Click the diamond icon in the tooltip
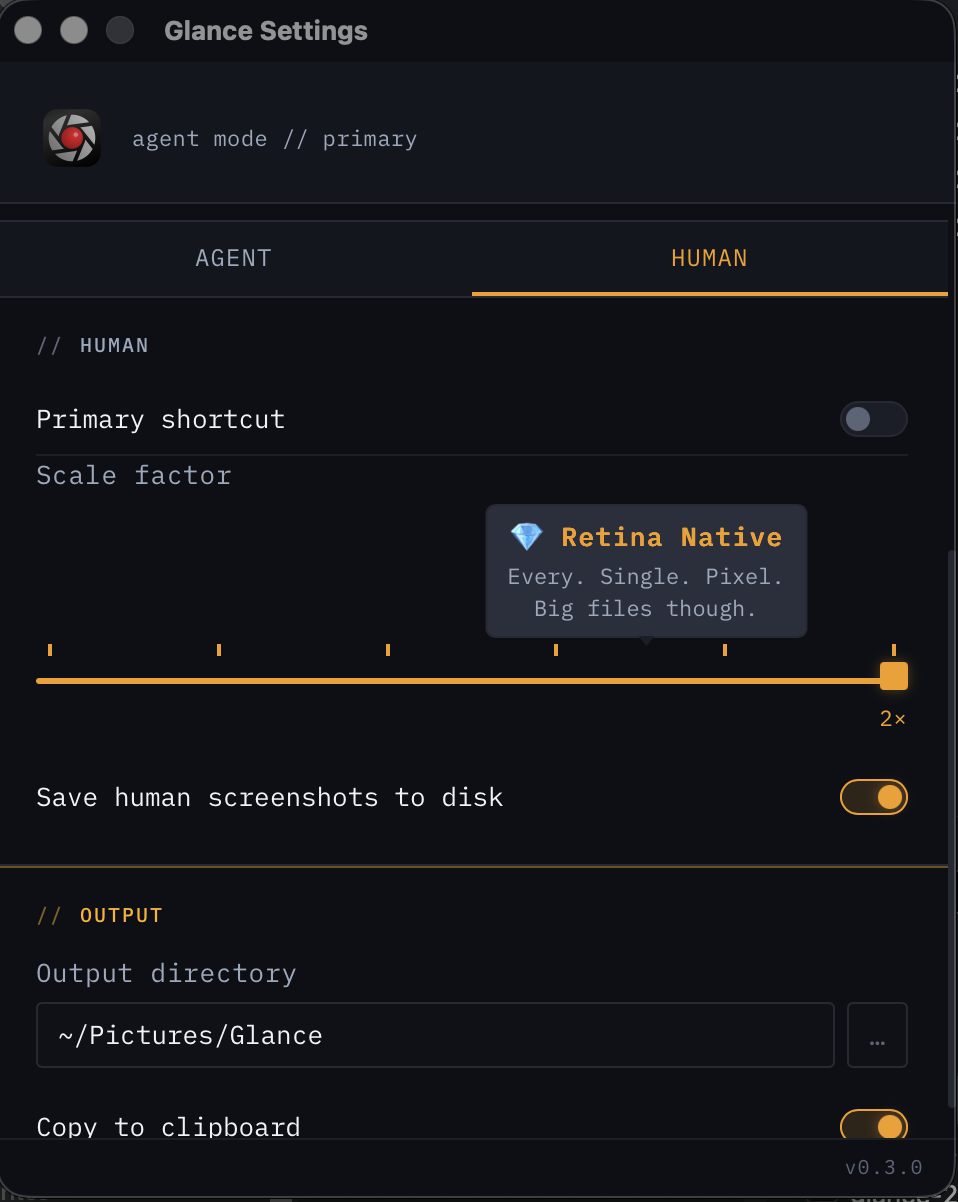The width and height of the screenshot is (958, 1202). tap(526, 537)
